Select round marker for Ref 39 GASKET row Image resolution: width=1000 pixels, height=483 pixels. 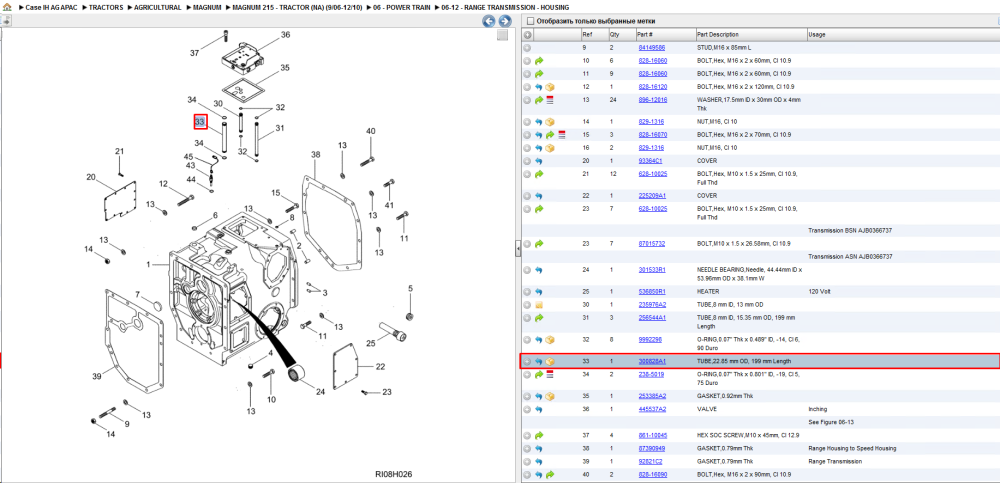click(527, 461)
